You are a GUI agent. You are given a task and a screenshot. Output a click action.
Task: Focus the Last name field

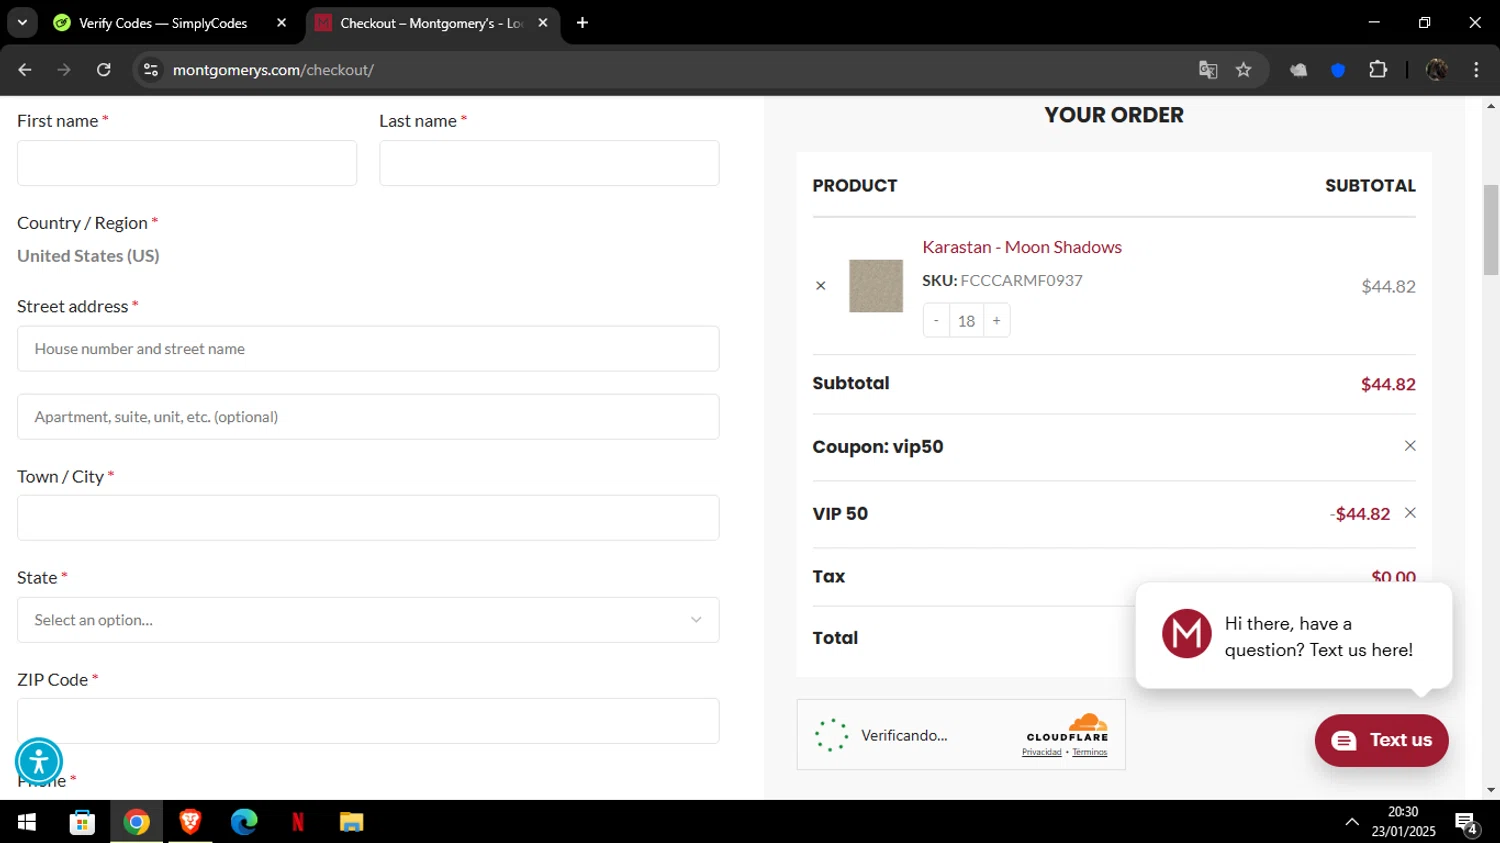click(549, 163)
